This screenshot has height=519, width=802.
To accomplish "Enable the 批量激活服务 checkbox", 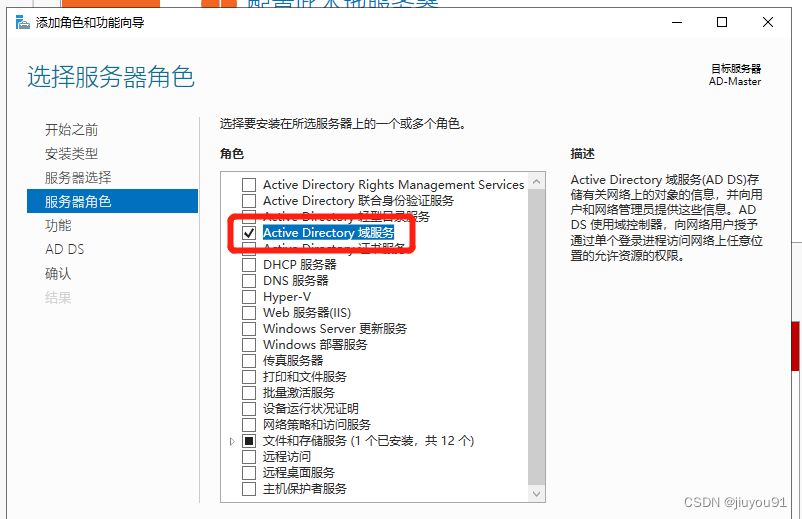I will 249,393.
